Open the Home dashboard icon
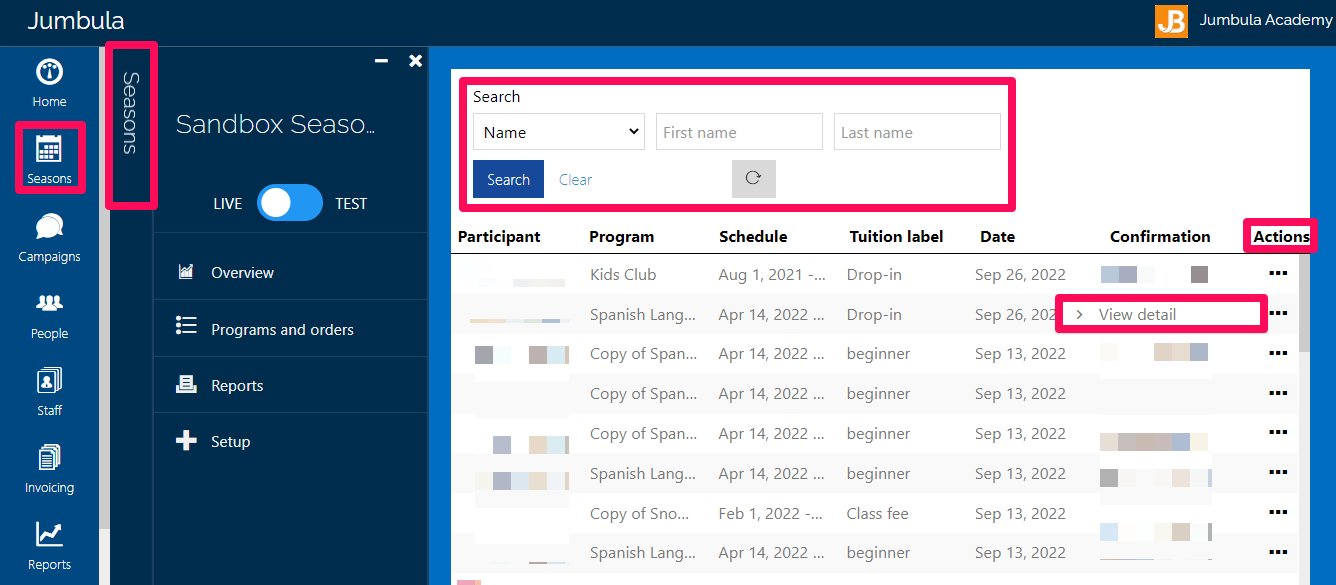 point(49,72)
